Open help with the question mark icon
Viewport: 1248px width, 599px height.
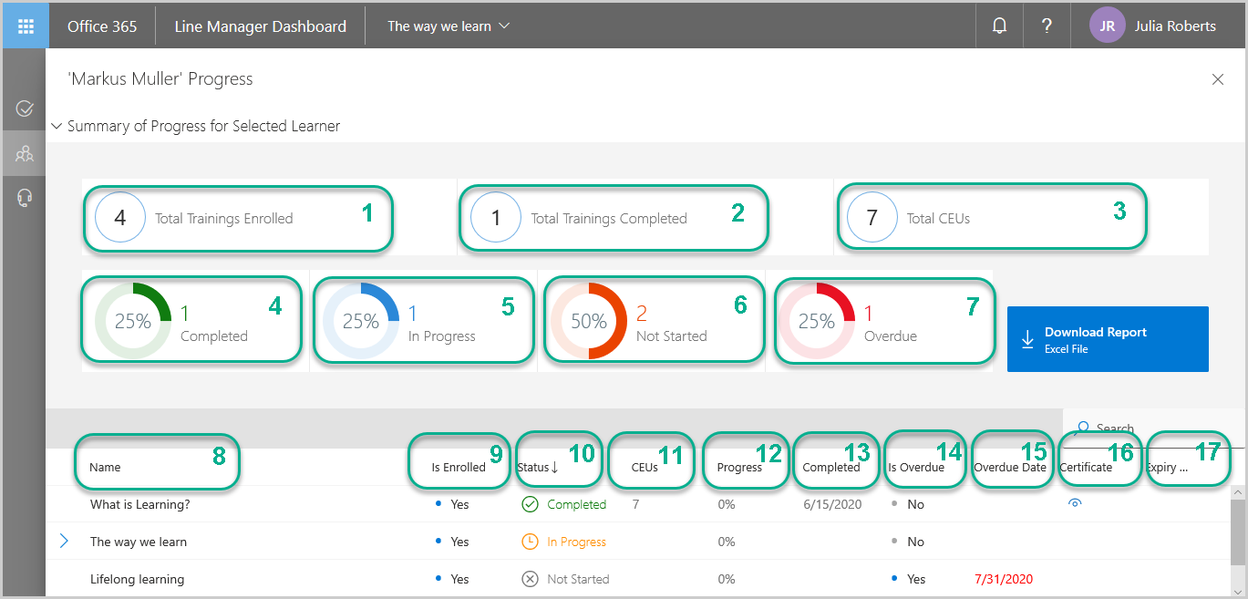coord(1046,25)
